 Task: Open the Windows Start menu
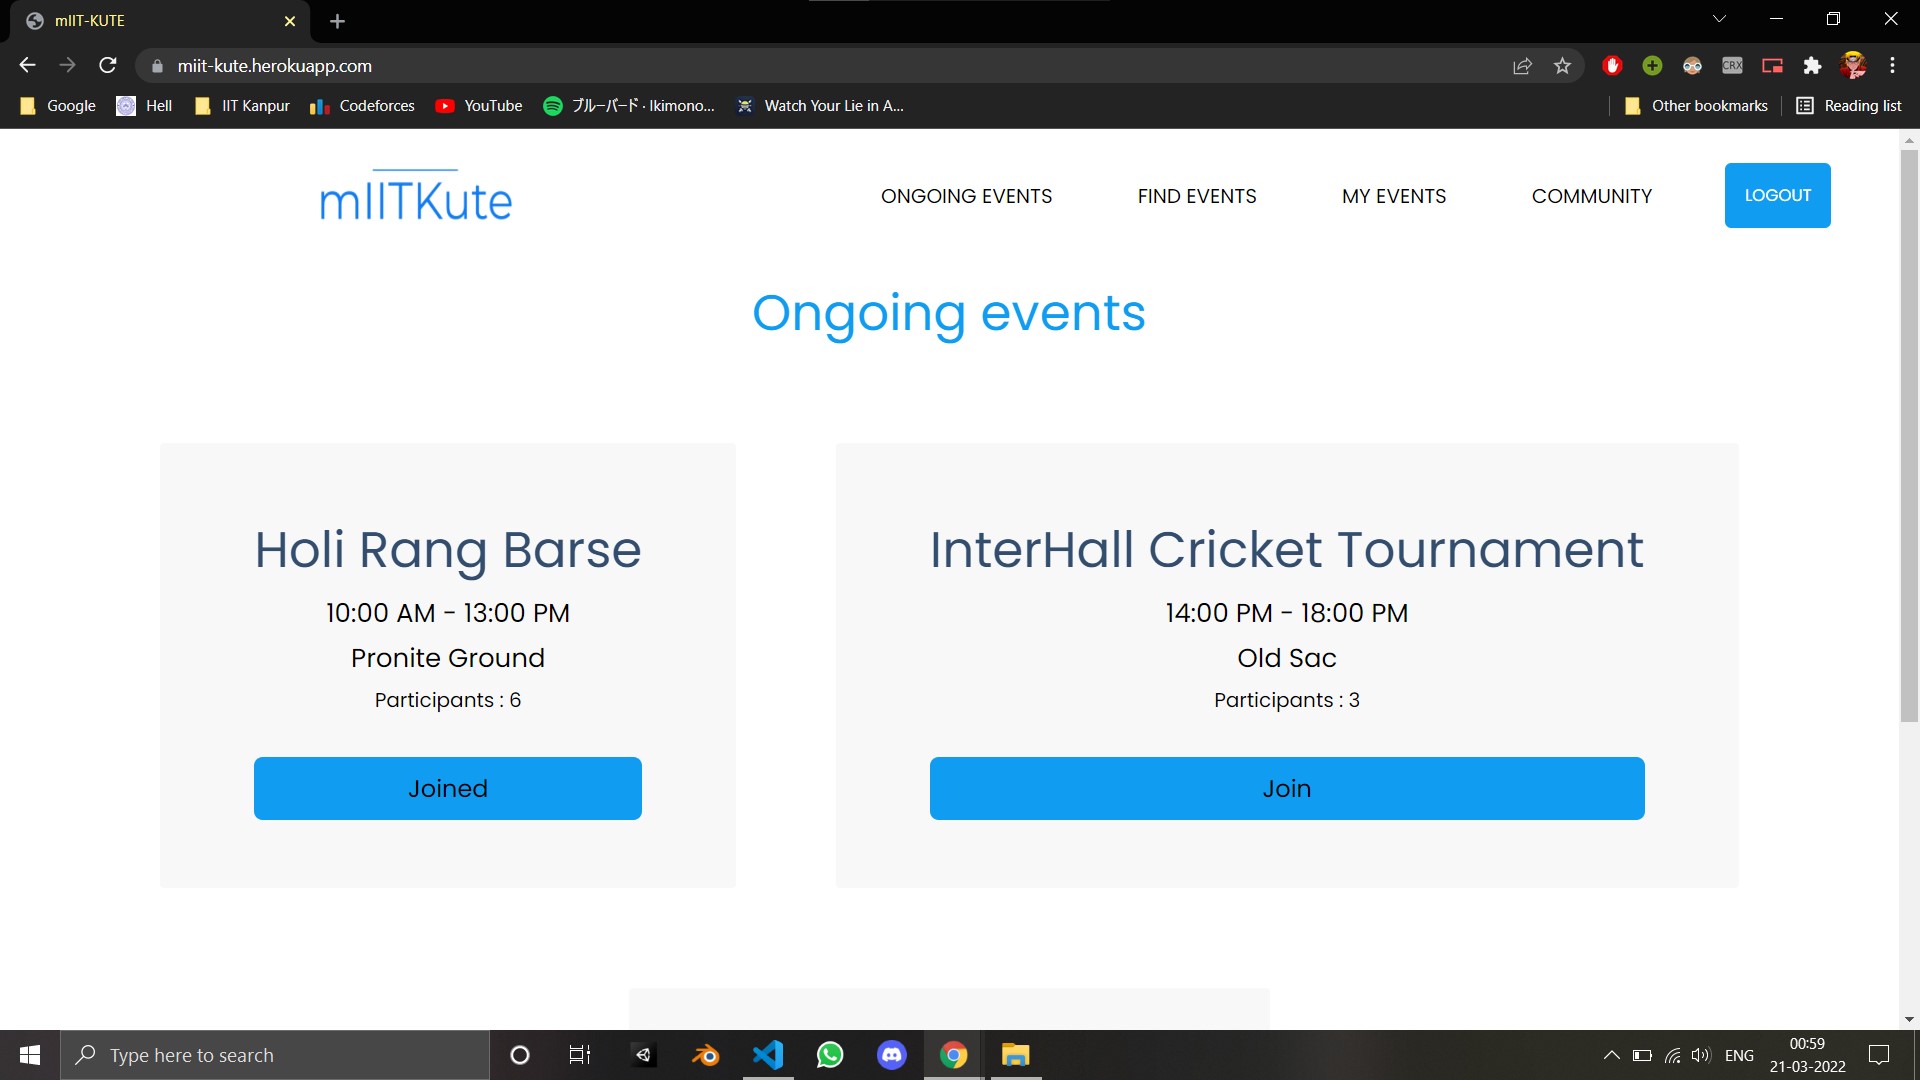pyautogui.click(x=30, y=1055)
